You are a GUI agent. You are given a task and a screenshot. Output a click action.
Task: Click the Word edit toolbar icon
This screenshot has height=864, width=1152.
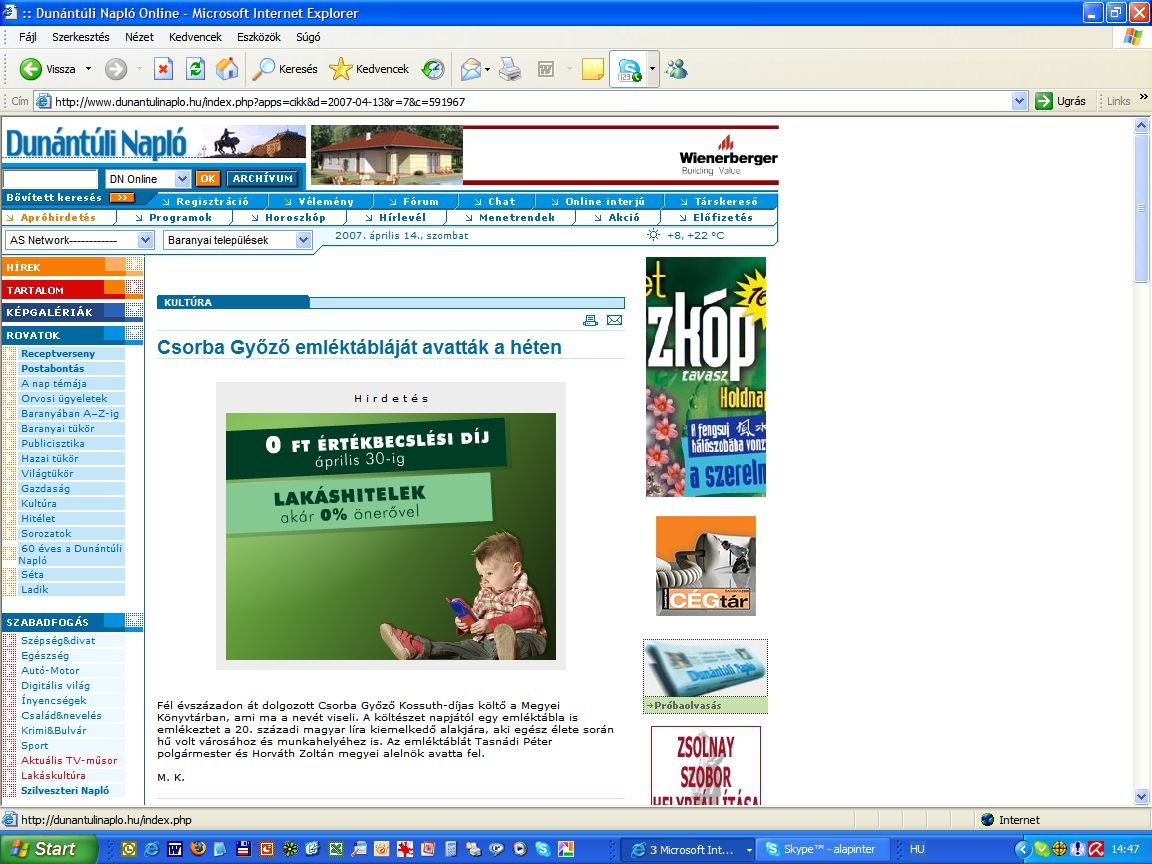pyautogui.click(x=546, y=69)
